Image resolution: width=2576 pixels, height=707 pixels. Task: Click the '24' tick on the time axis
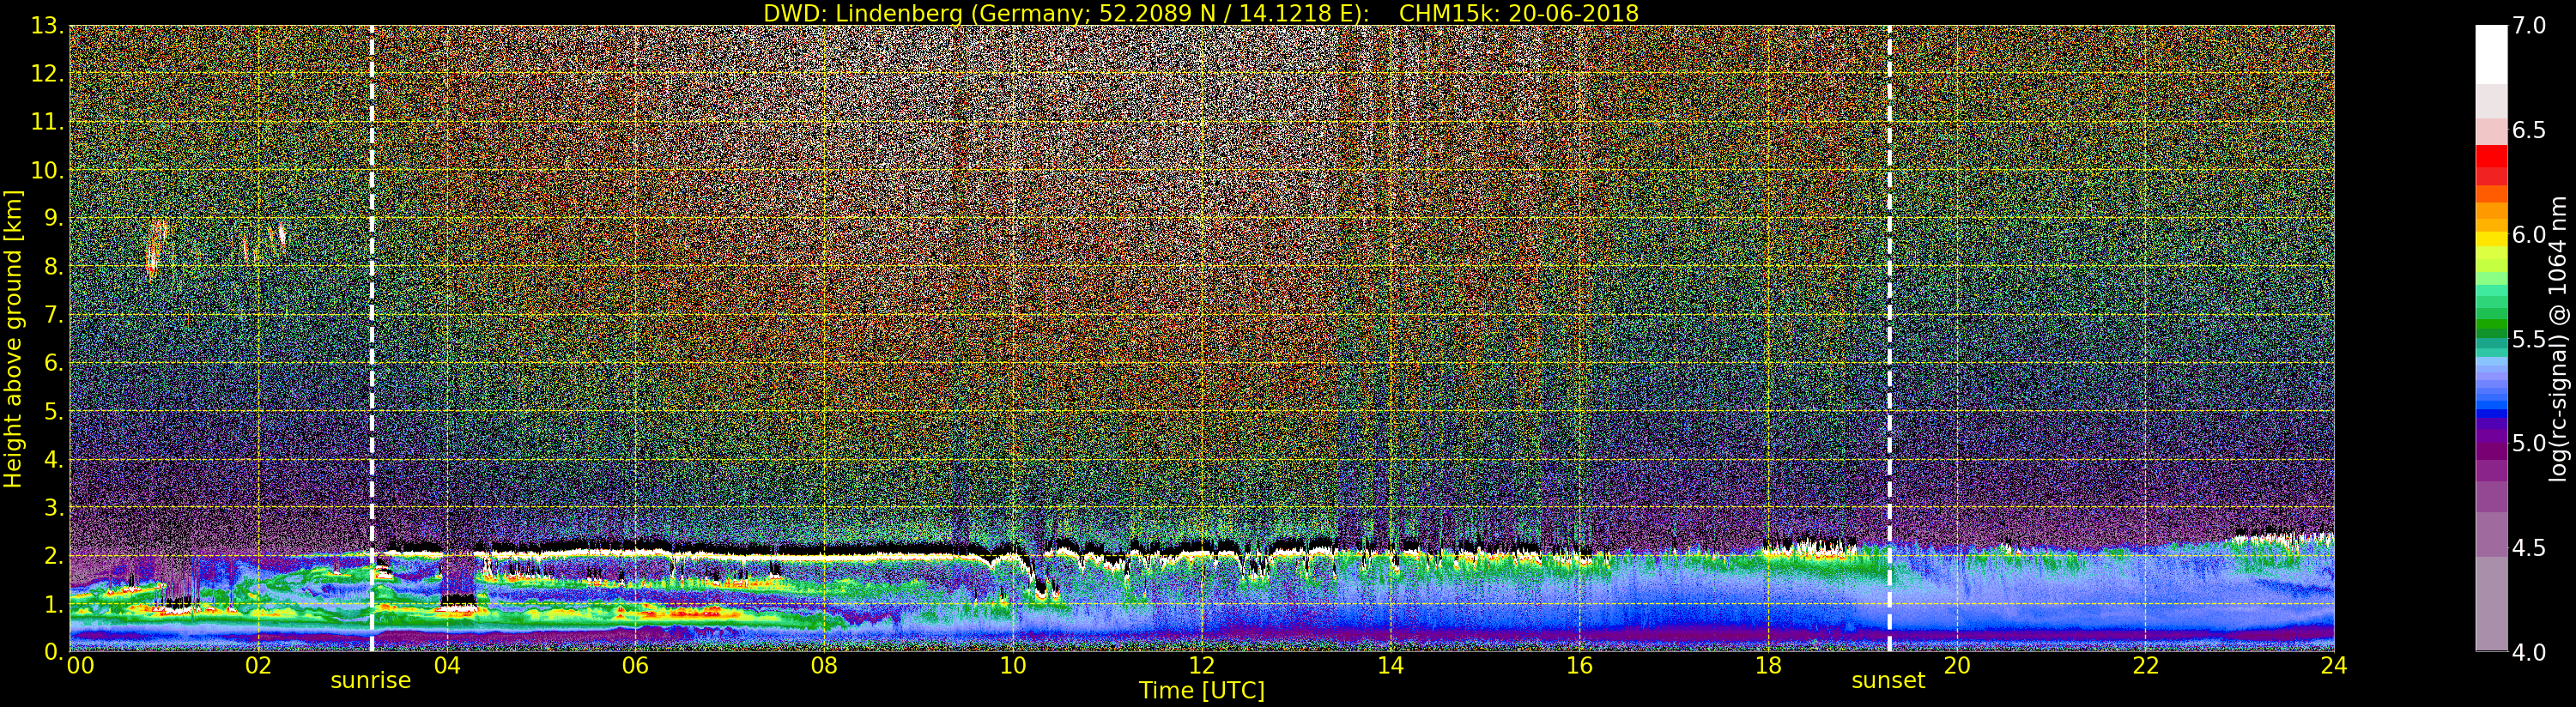(x=2334, y=665)
